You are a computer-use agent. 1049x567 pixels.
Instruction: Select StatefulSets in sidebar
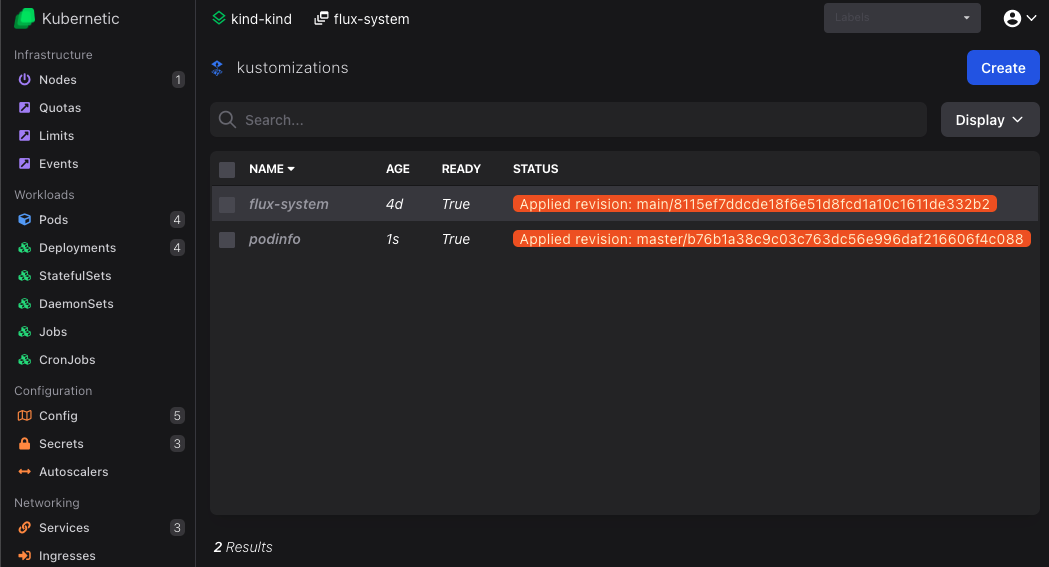click(75, 275)
